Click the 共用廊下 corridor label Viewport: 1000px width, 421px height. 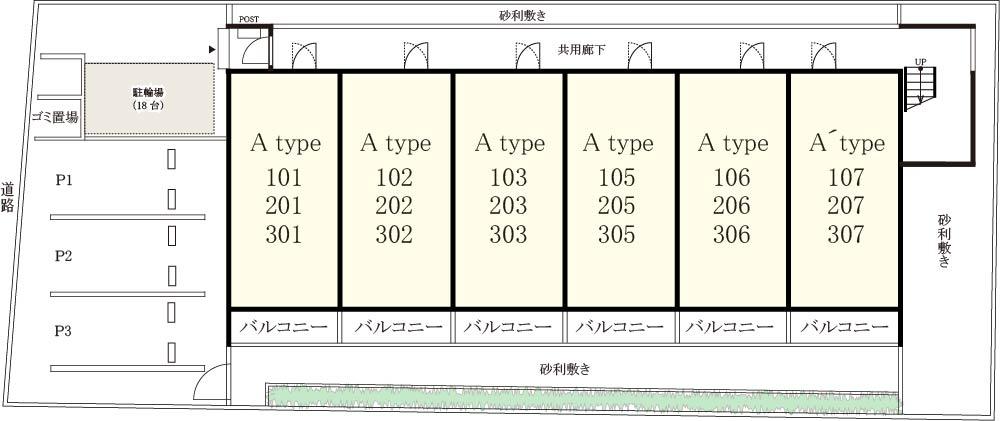click(582, 49)
